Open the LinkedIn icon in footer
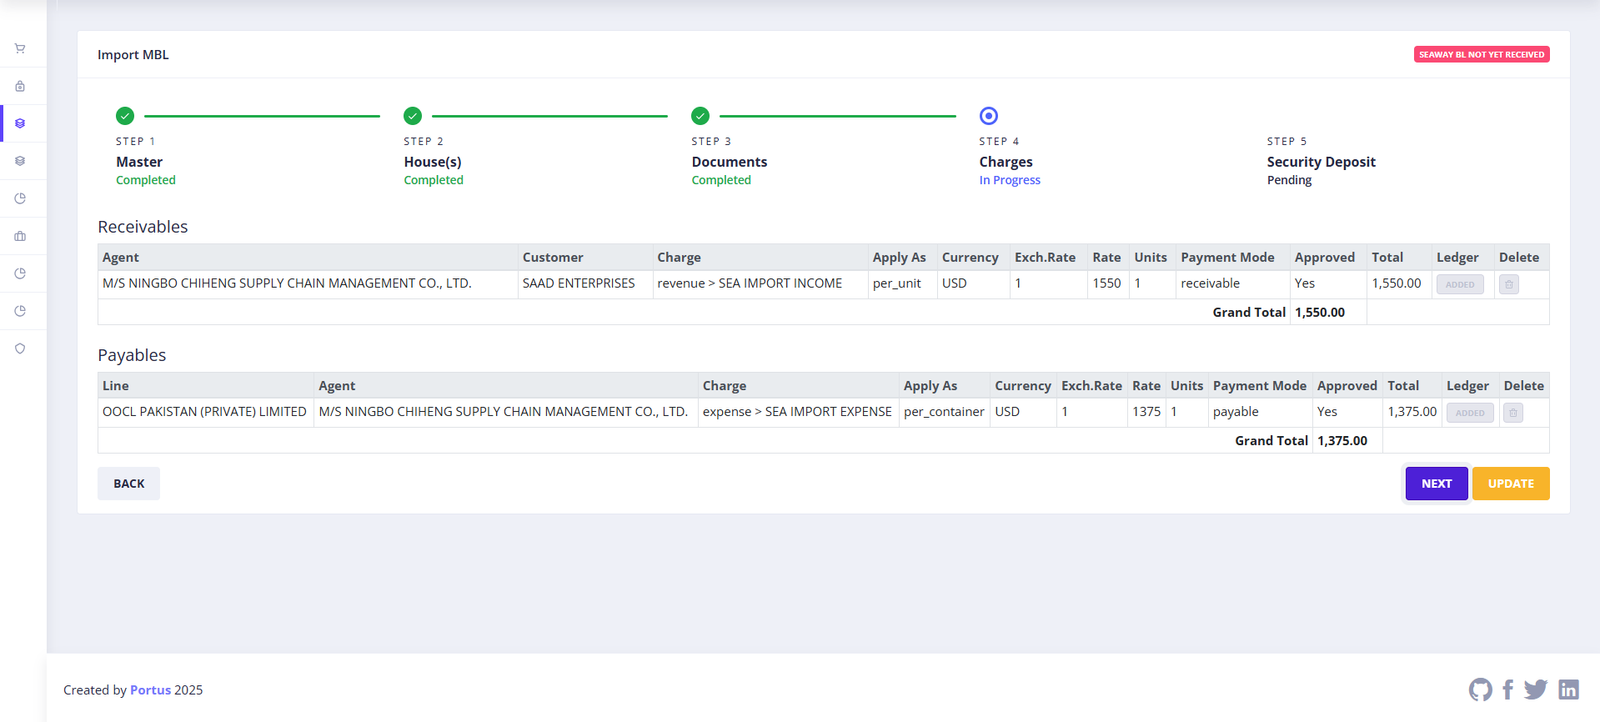The height and width of the screenshot is (722, 1600). 1568,690
